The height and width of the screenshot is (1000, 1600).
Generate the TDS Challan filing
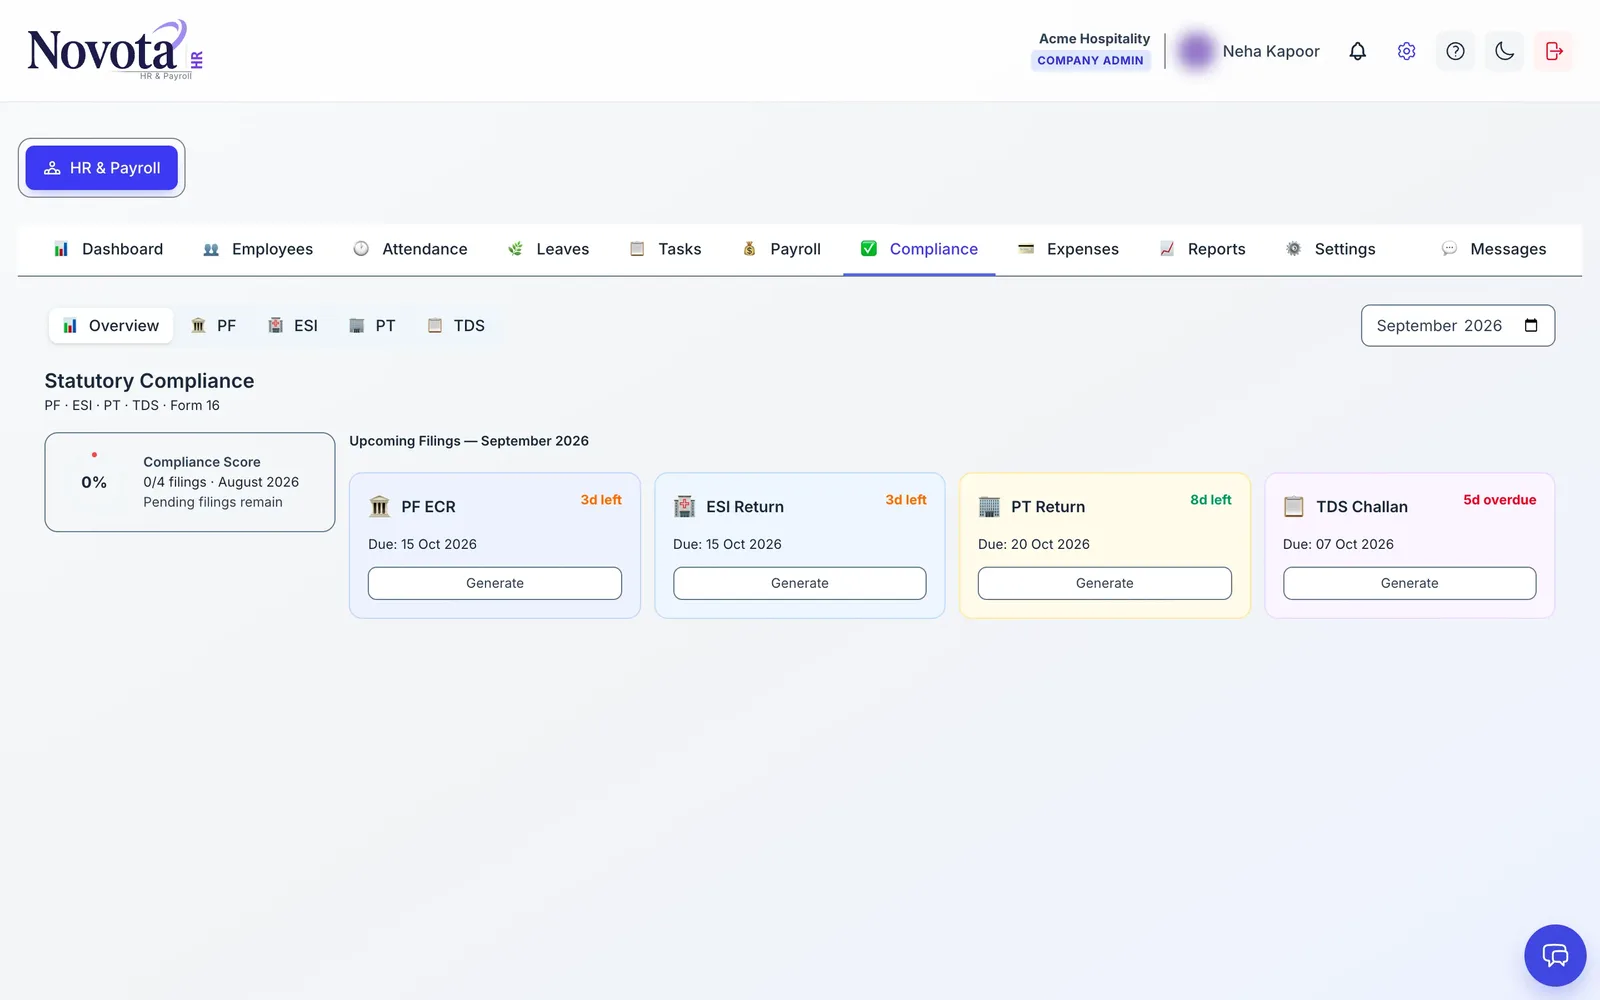pyautogui.click(x=1410, y=583)
